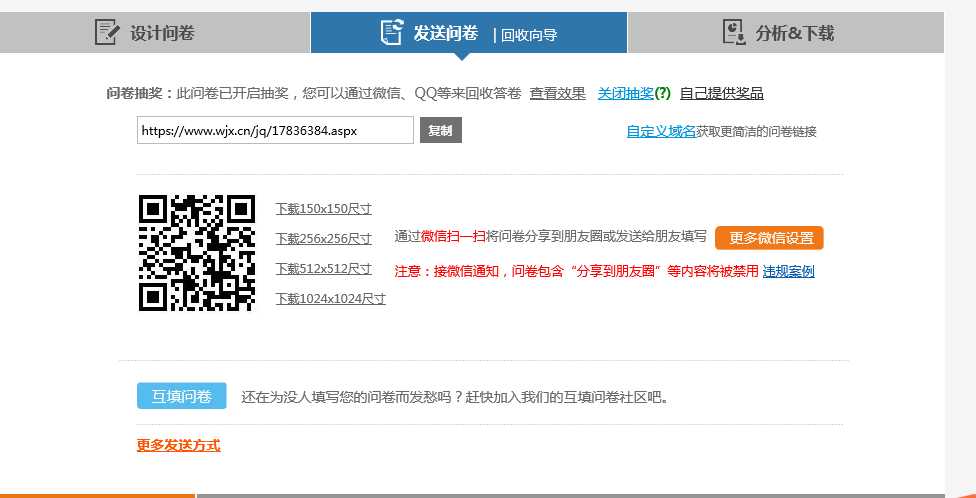Click the 复制 button
The width and height of the screenshot is (976, 498).
click(x=441, y=131)
